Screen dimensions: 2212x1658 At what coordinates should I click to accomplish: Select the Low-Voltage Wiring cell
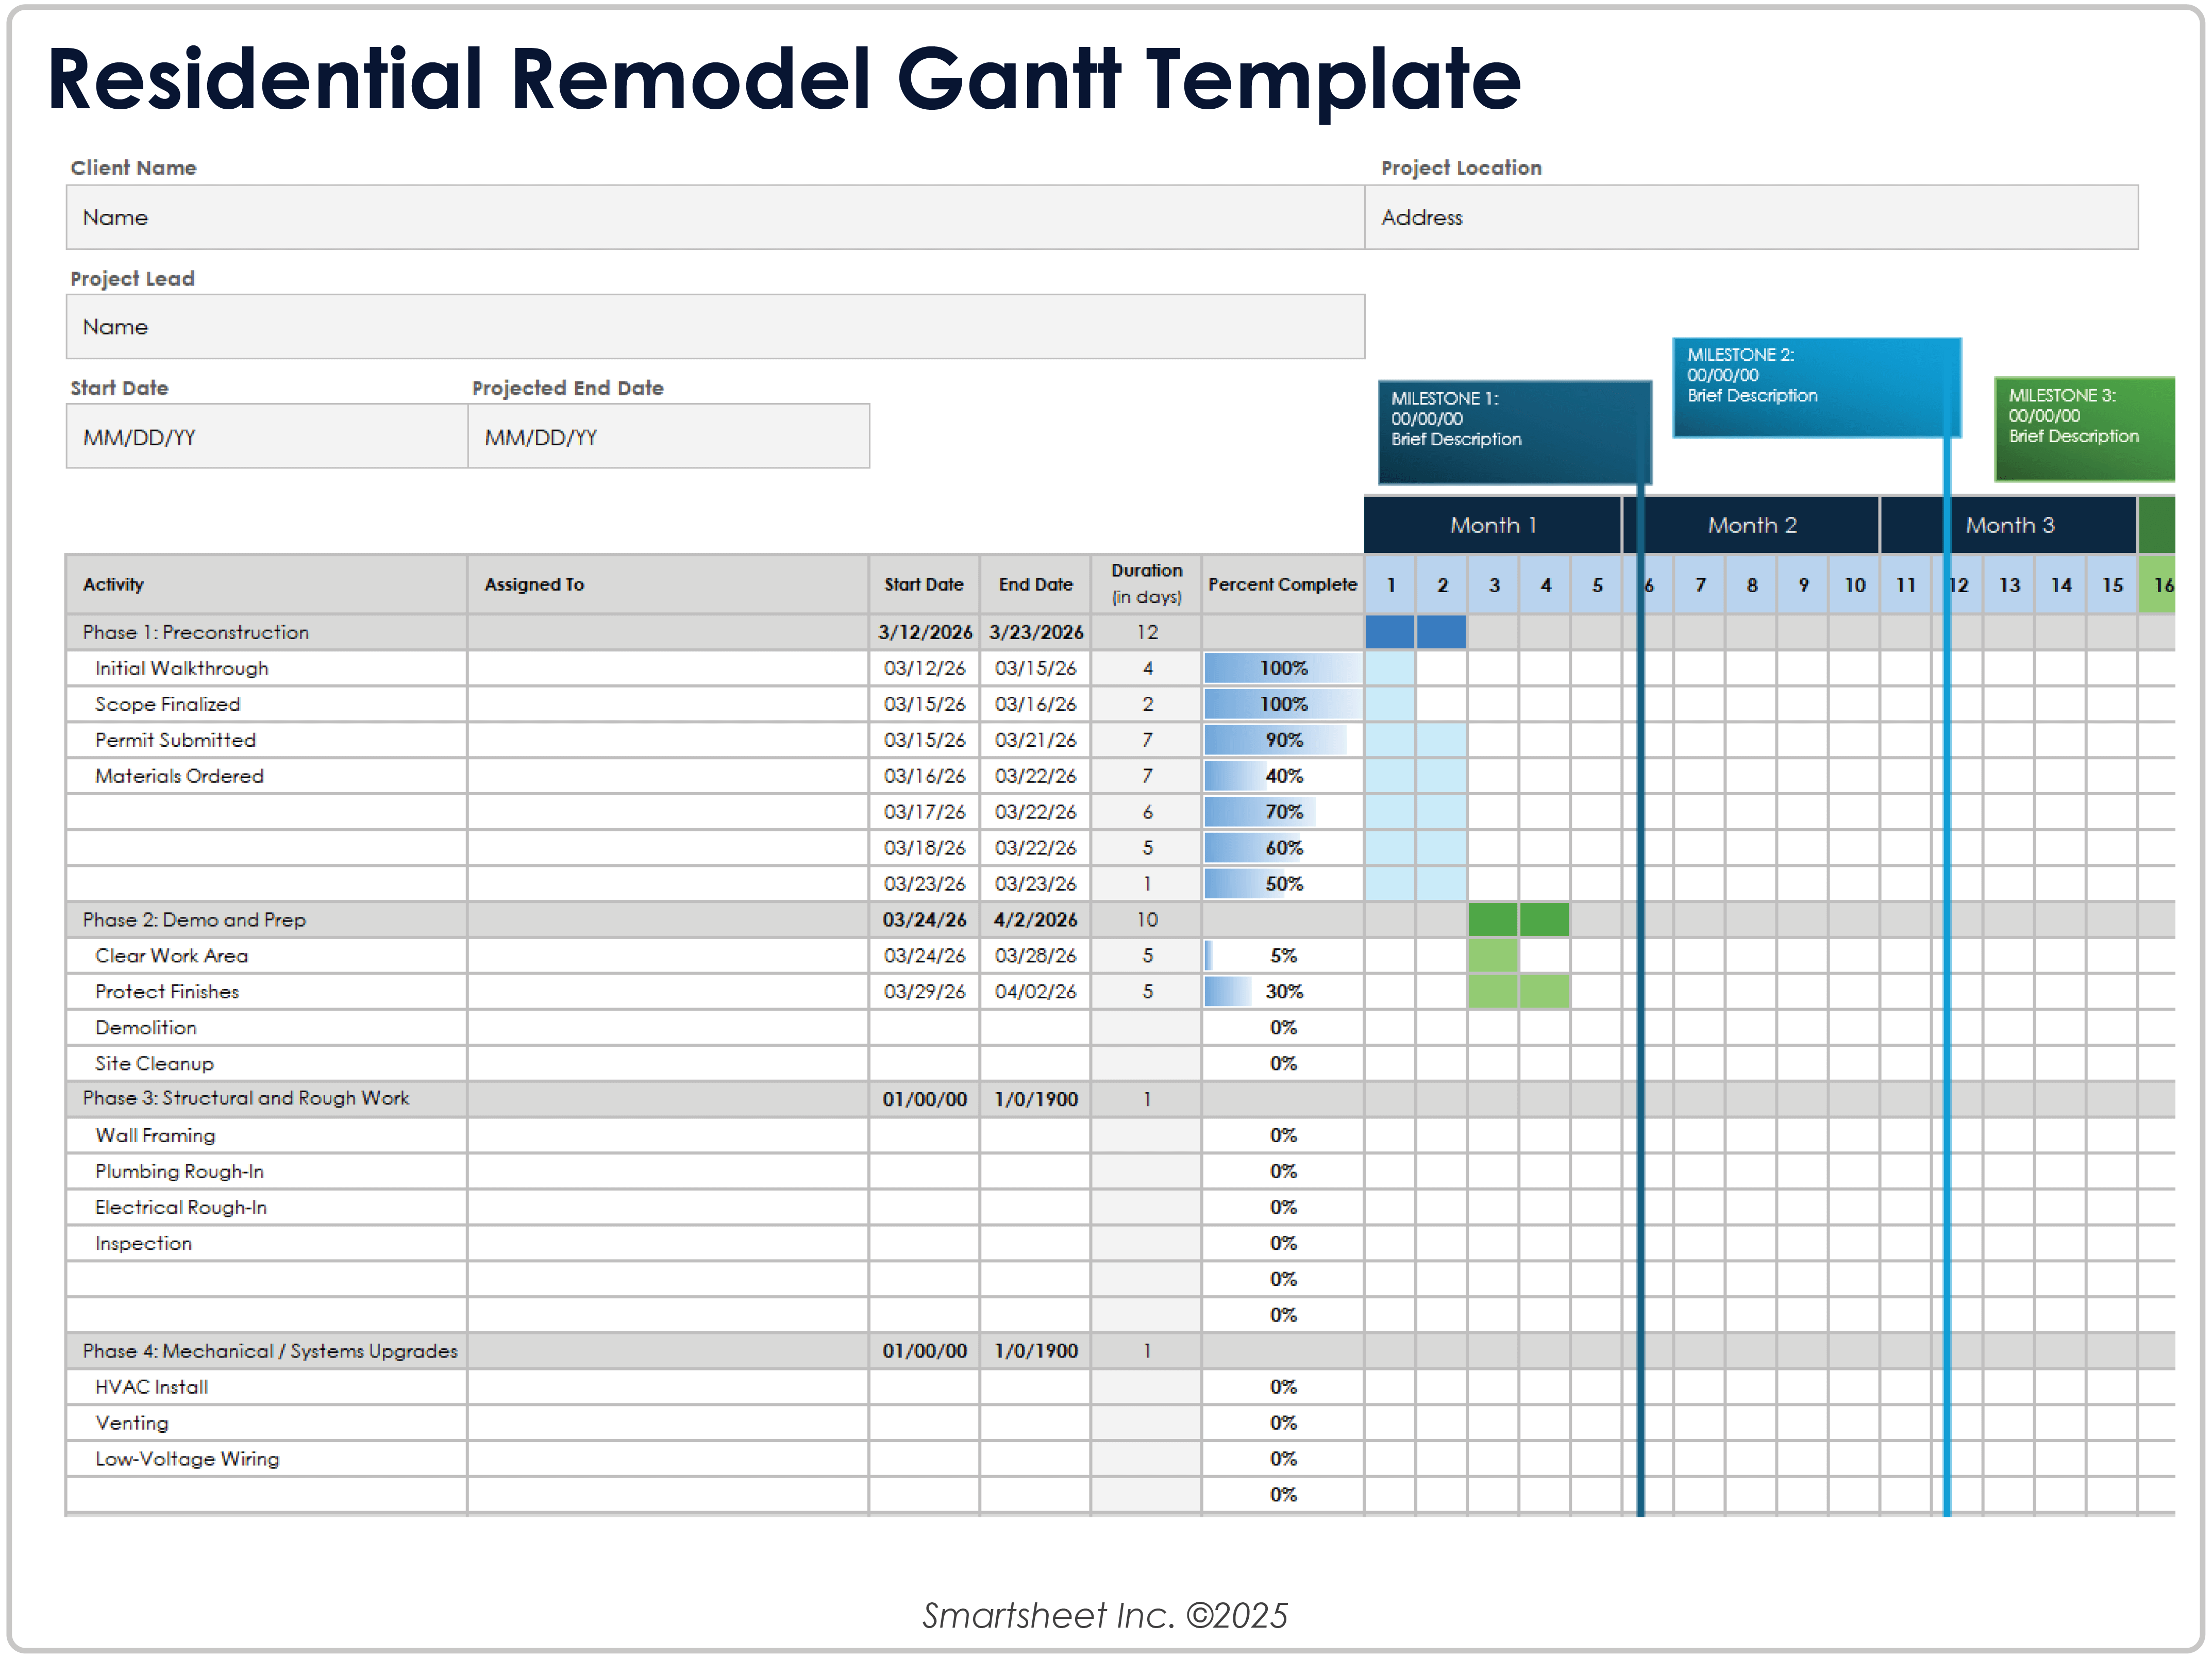coord(267,1459)
